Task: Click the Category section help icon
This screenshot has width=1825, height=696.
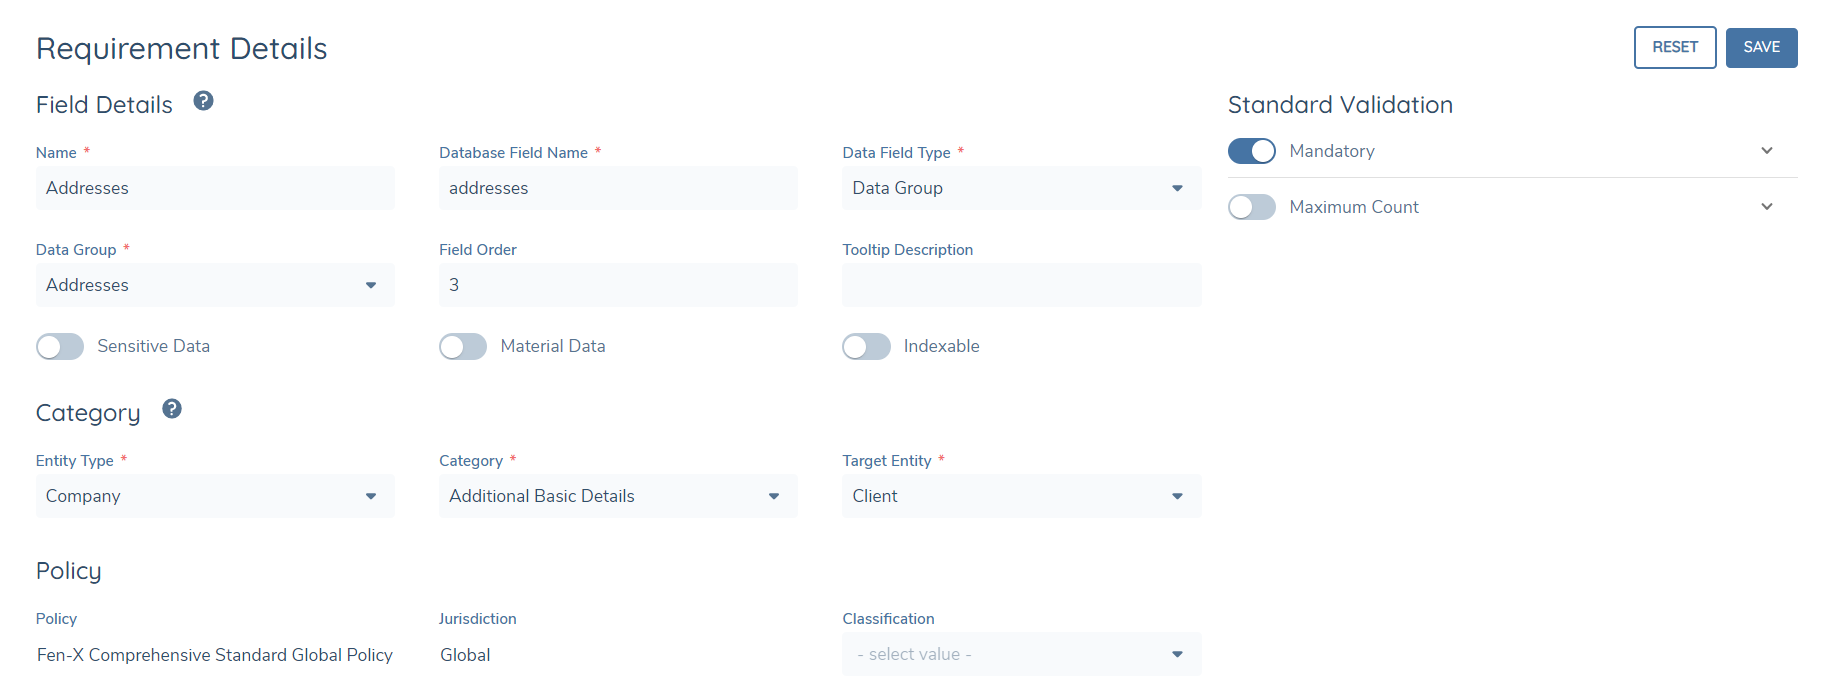Action: point(172,409)
